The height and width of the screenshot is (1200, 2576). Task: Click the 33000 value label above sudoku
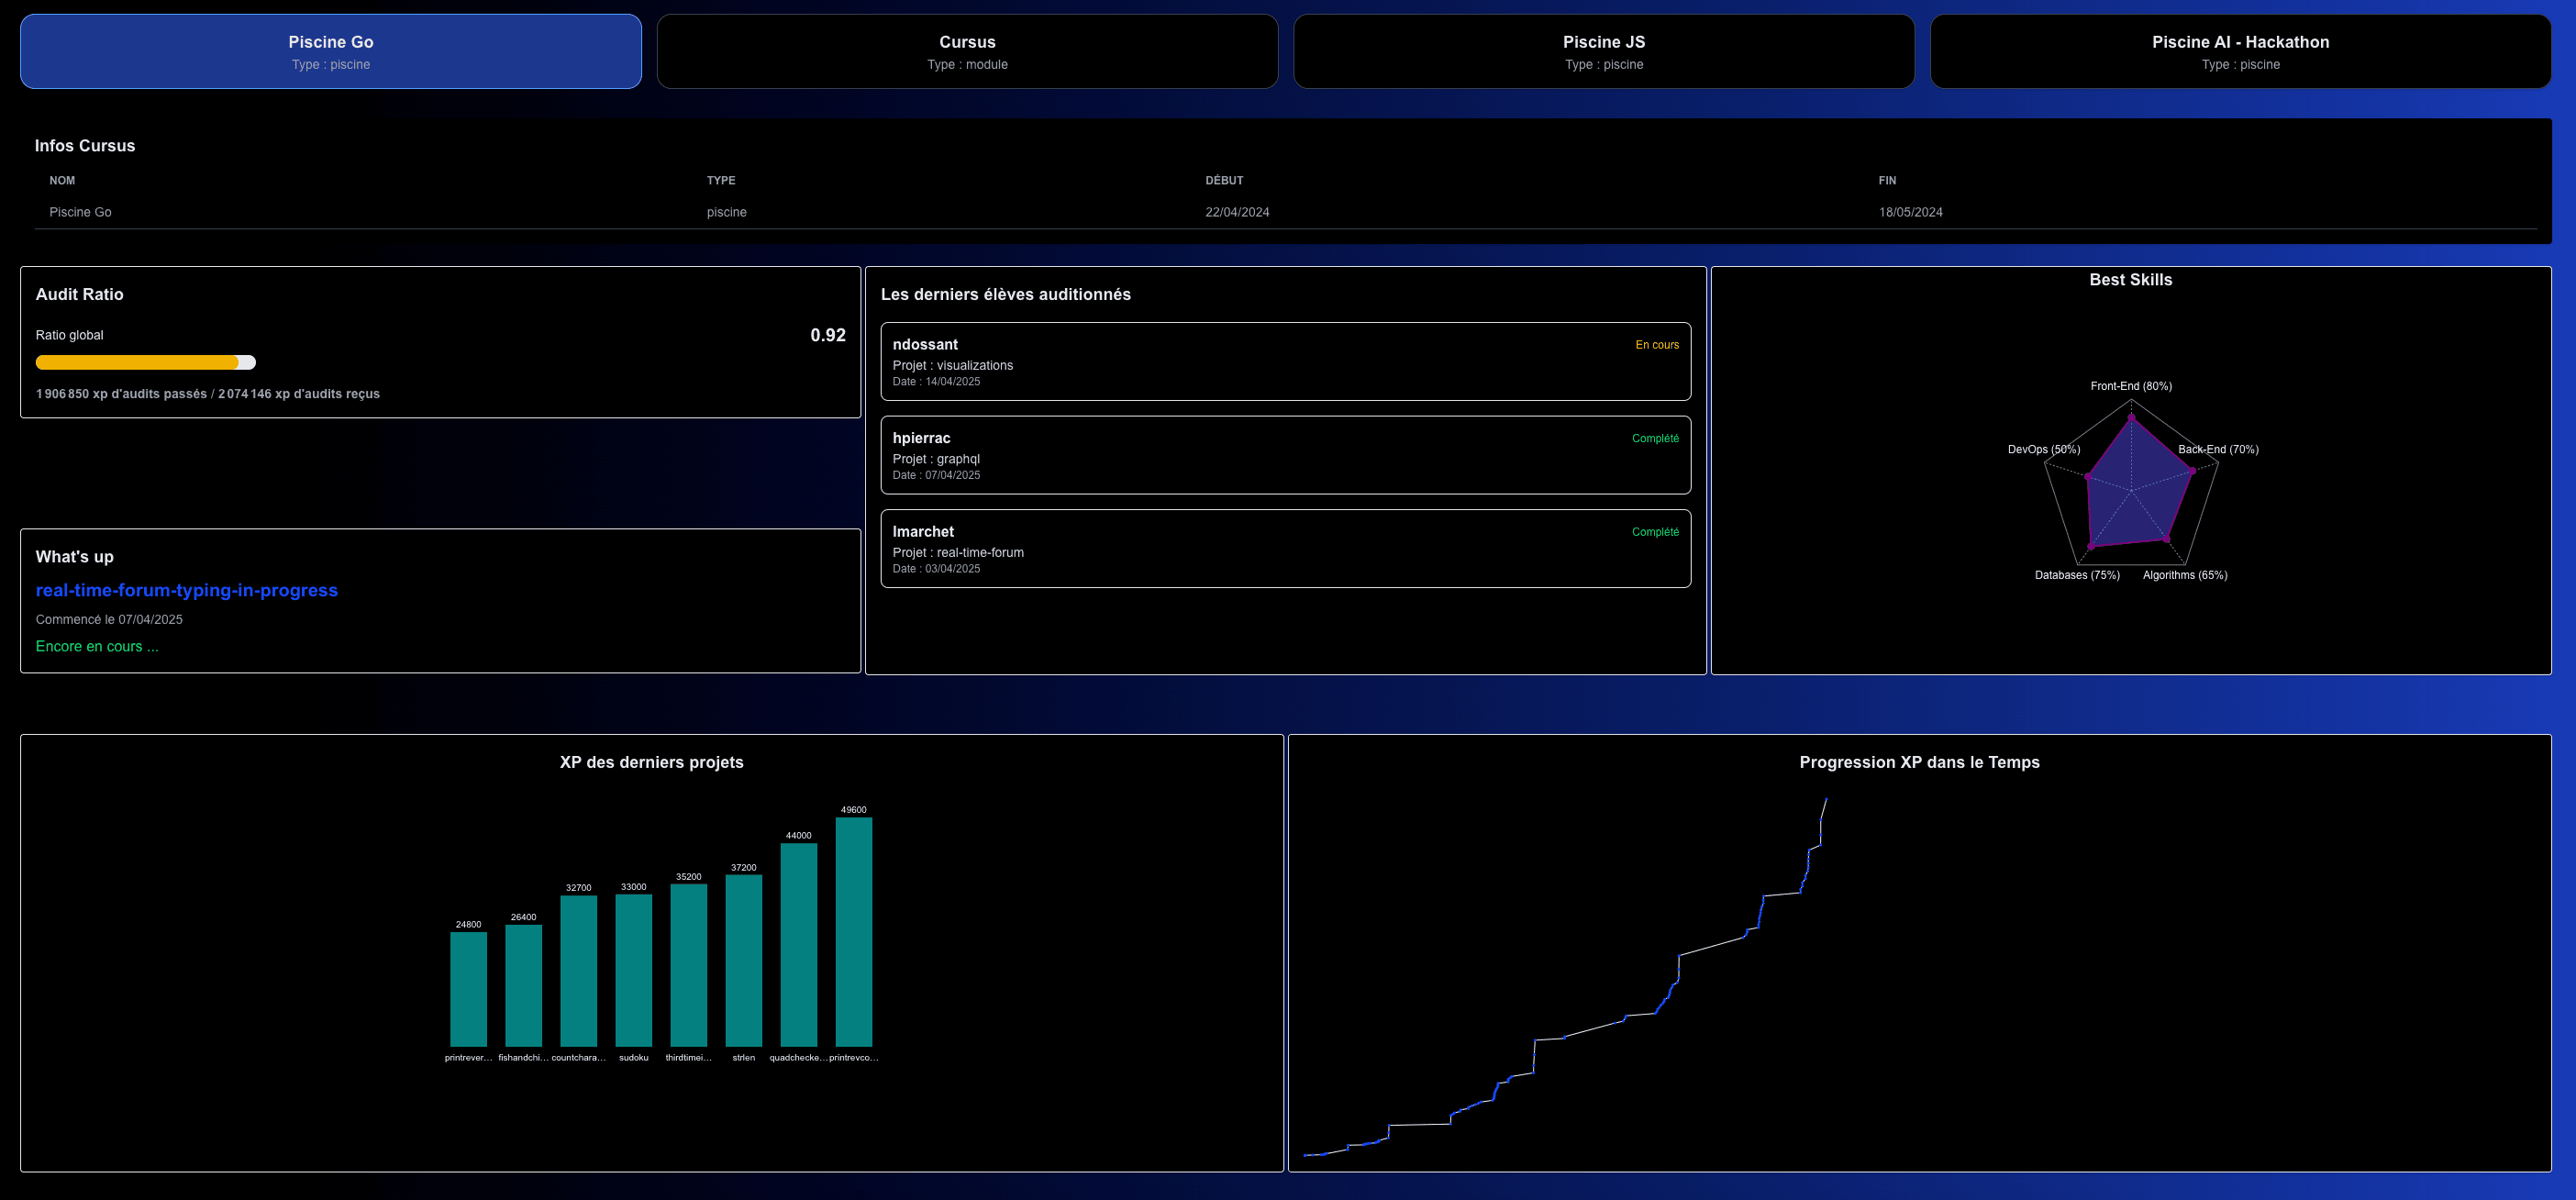pyautogui.click(x=633, y=887)
